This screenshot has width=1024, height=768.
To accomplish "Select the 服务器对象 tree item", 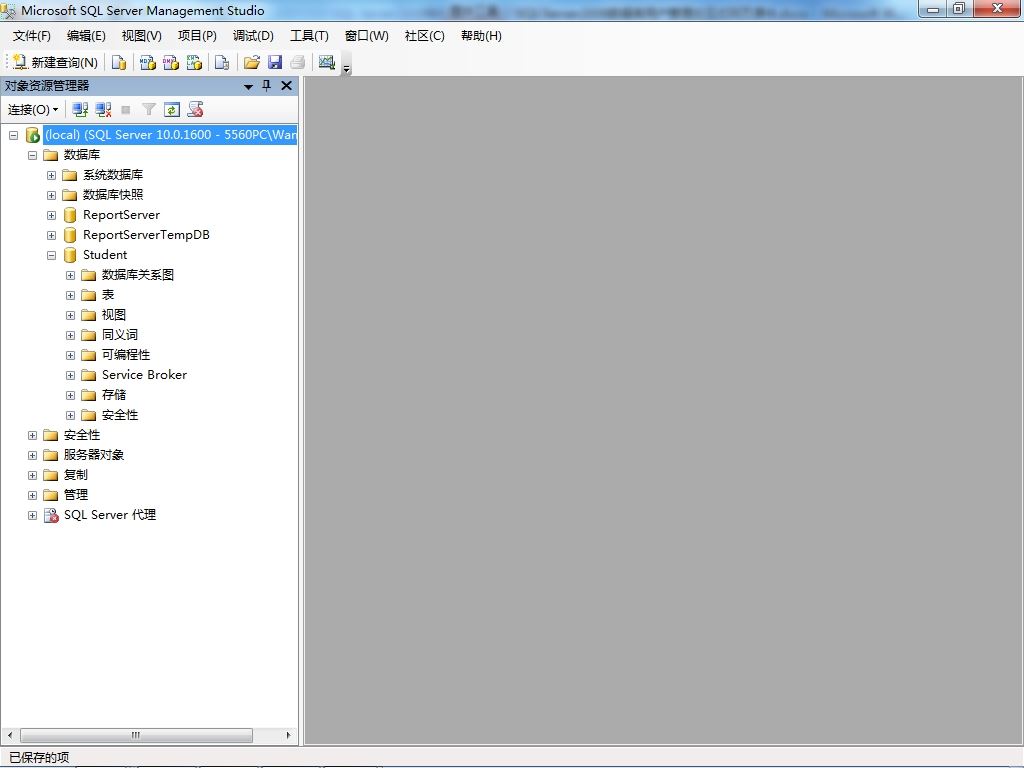I will [x=93, y=455].
